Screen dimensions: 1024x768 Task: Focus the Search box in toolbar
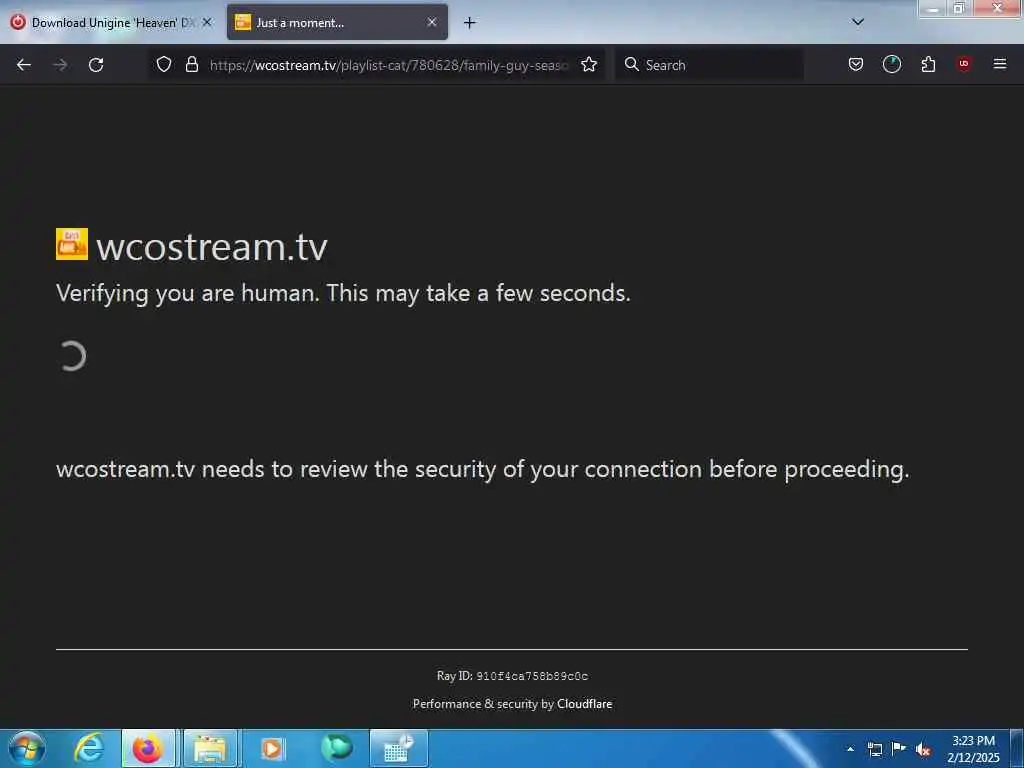tap(709, 65)
